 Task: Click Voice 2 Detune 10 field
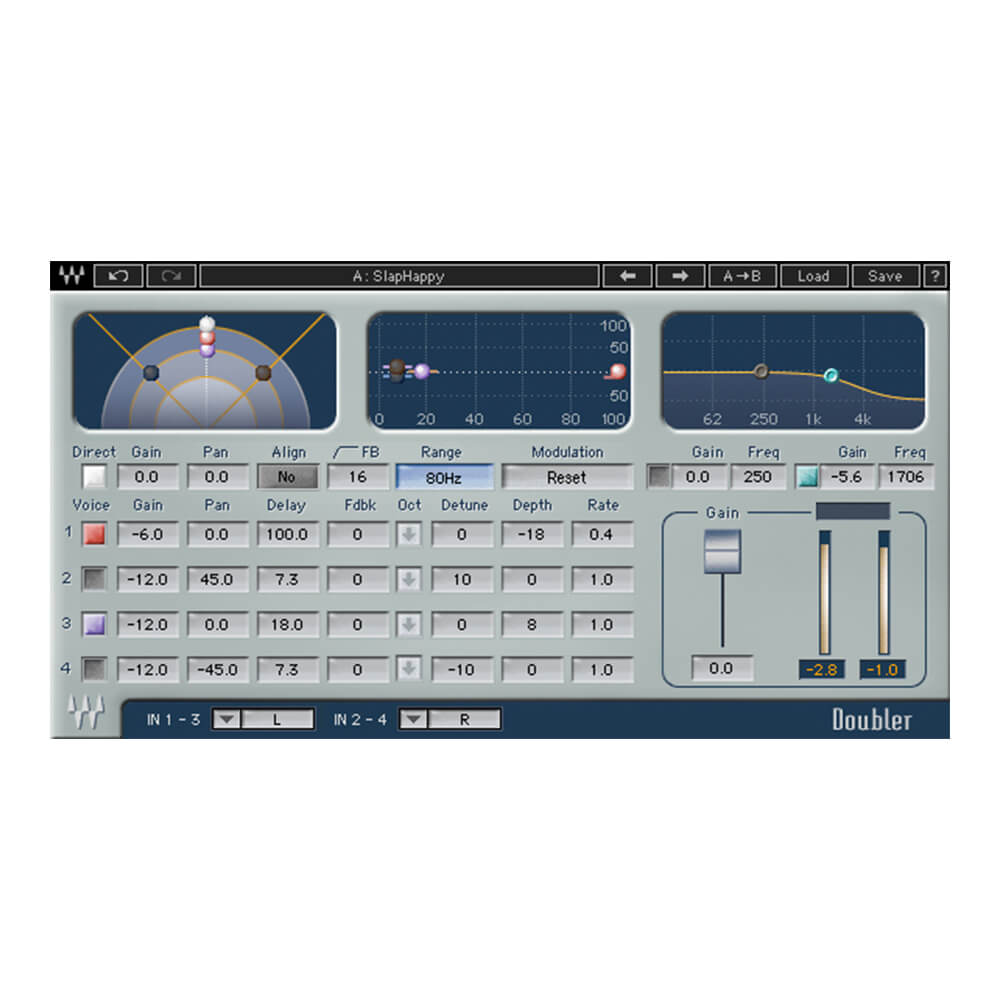pos(462,579)
